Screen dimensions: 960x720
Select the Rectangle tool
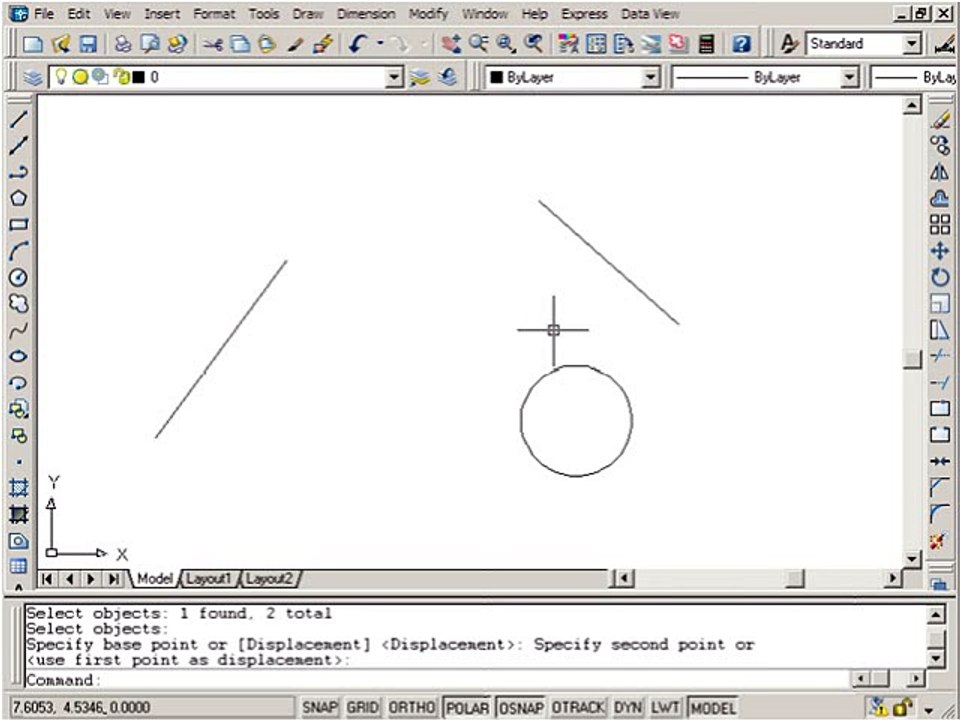(18, 225)
